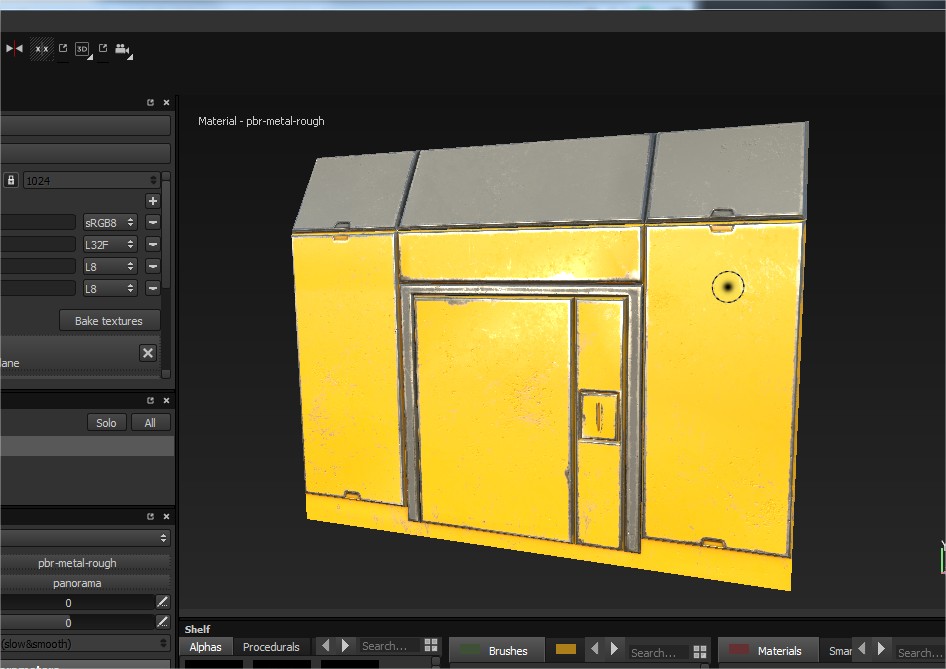Open the shelf grid view icon near Search

[432, 646]
